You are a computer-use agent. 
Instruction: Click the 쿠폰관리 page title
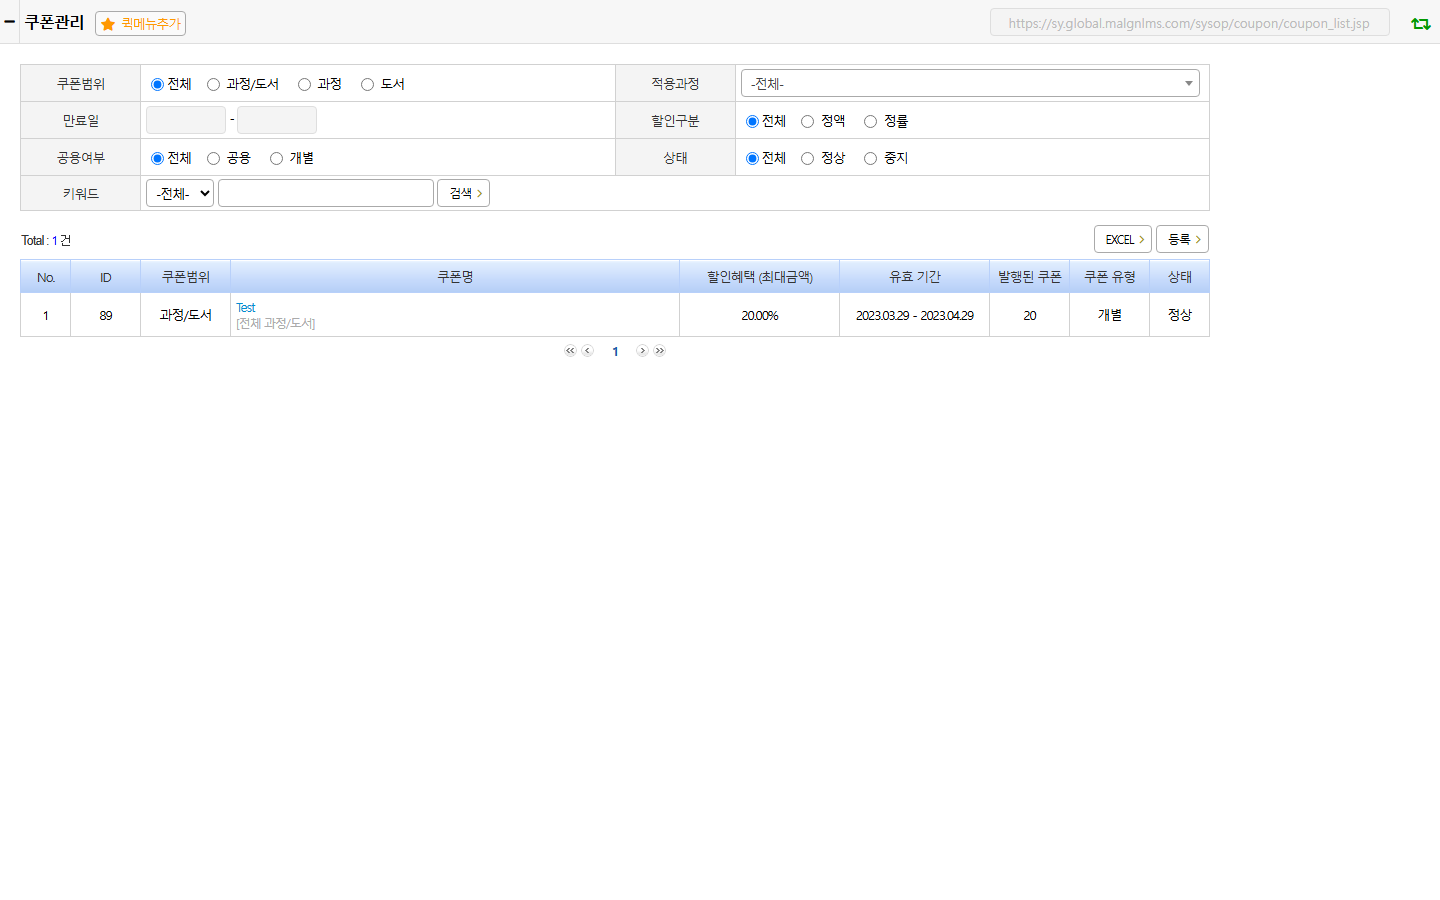point(54,22)
